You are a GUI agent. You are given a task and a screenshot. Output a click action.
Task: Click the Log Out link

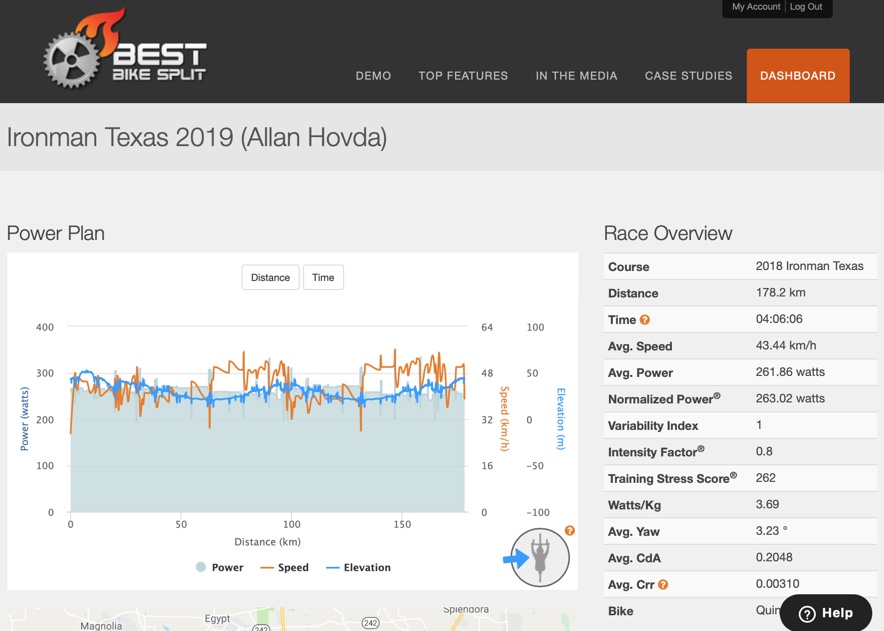pos(806,7)
